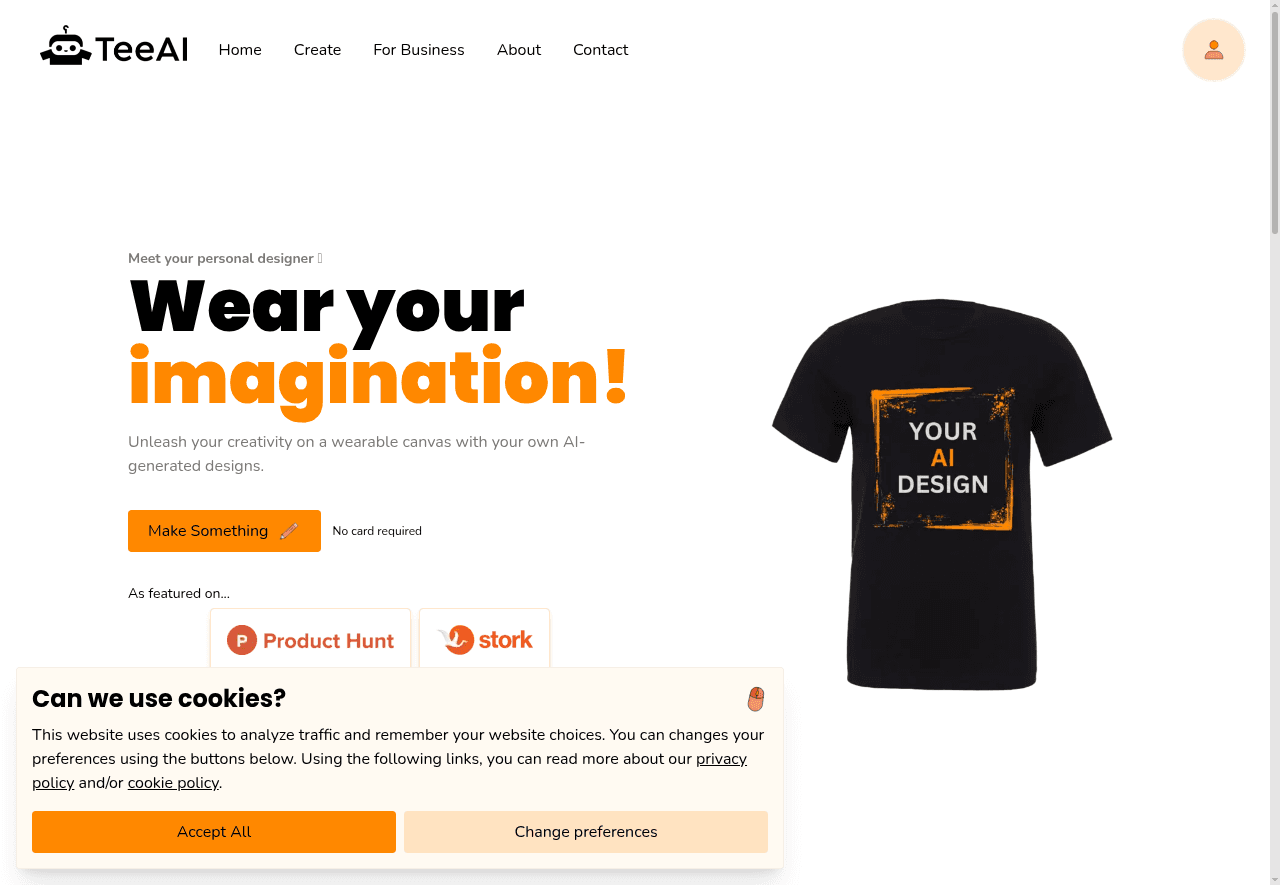Open Change preferences for cookies
Viewport: 1280px width, 885px height.
pyautogui.click(x=586, y=832)
